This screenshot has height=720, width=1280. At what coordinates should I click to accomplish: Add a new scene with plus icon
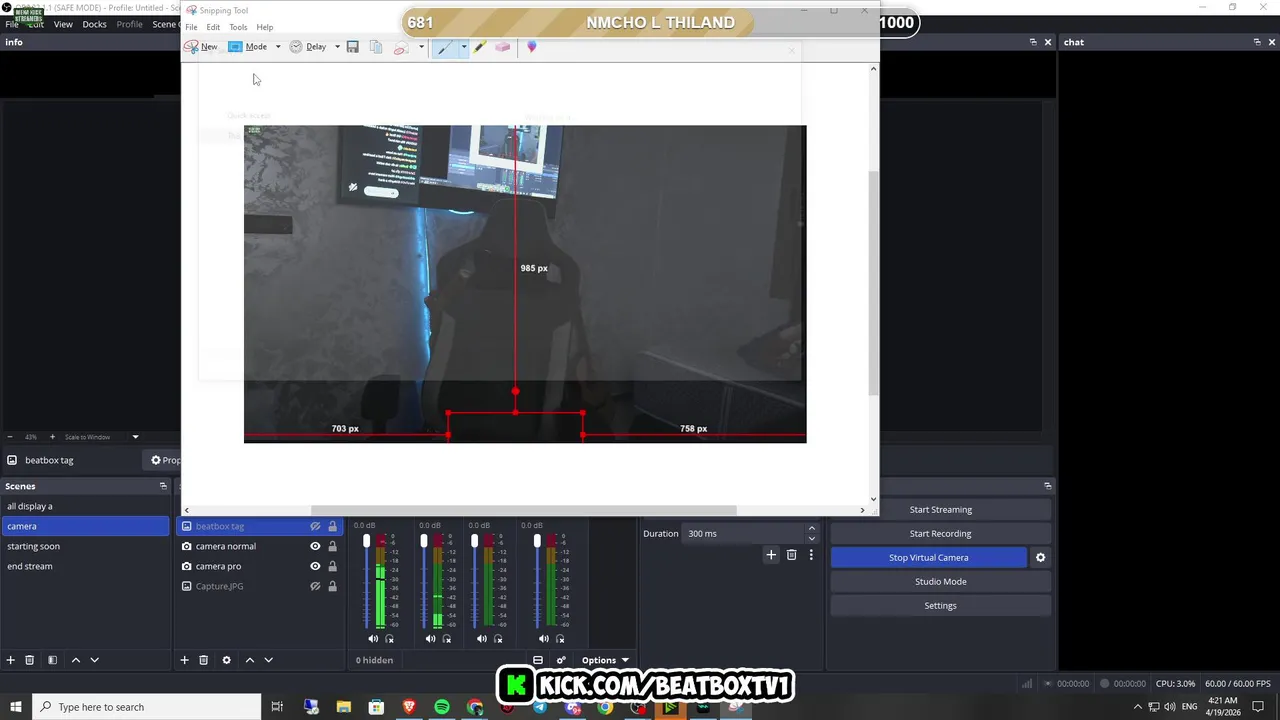pyautogui.click(x=11, y=660)
